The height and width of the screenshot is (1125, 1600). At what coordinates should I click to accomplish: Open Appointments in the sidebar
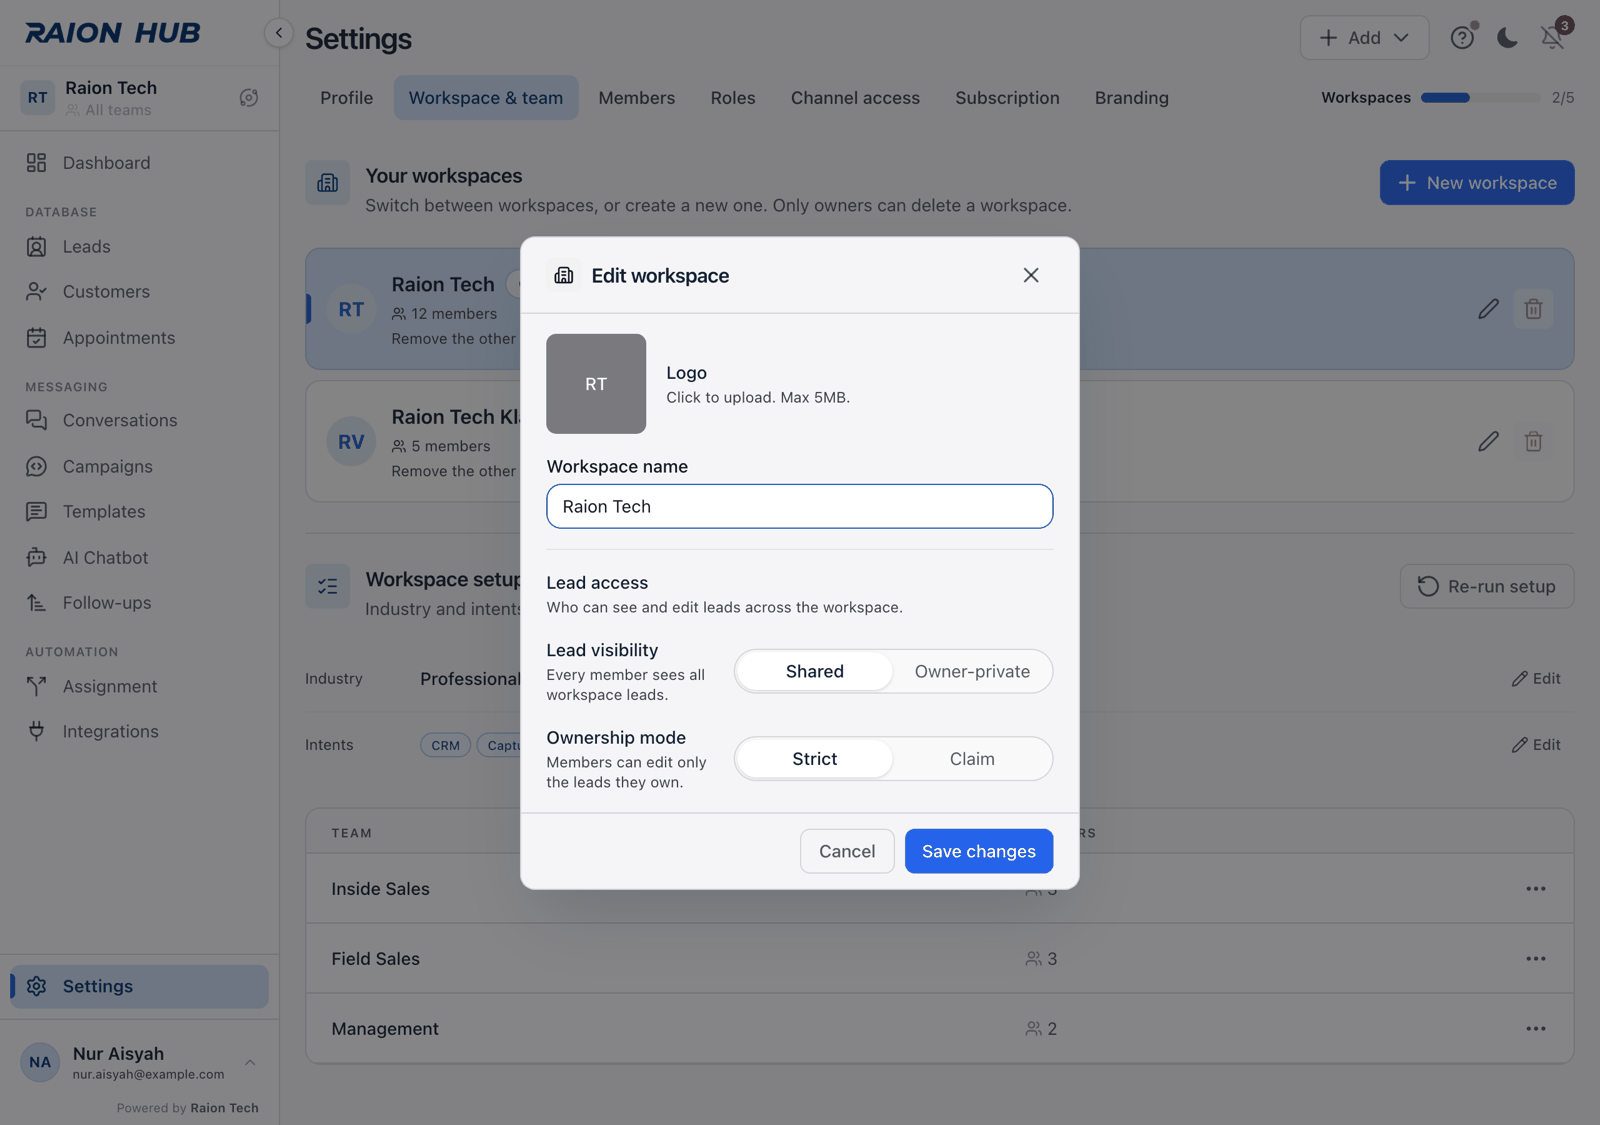(139, 338)
